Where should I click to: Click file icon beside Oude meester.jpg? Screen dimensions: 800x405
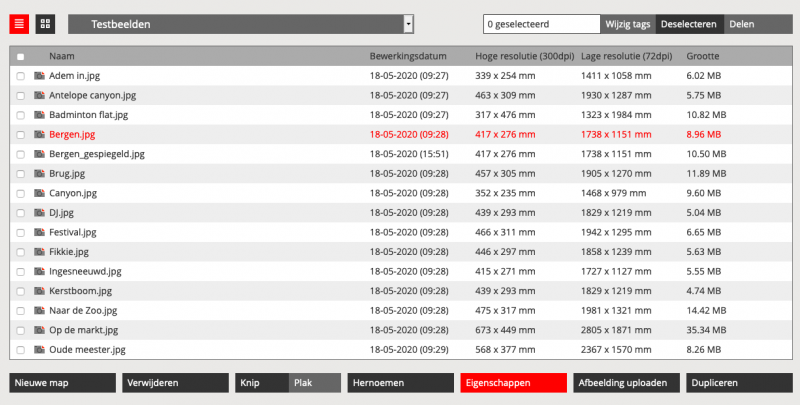pyautogui.click(x=39, y=350)
